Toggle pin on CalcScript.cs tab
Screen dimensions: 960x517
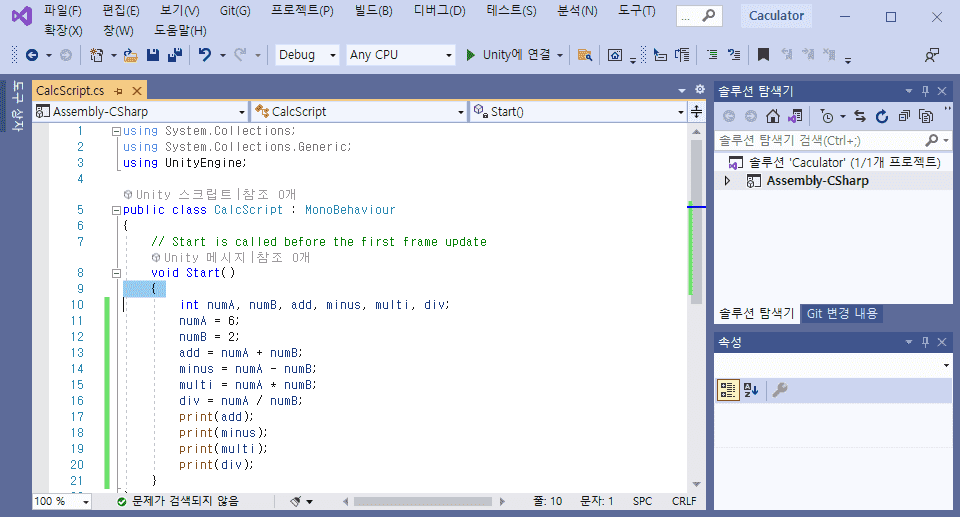(x=118, y=90)
